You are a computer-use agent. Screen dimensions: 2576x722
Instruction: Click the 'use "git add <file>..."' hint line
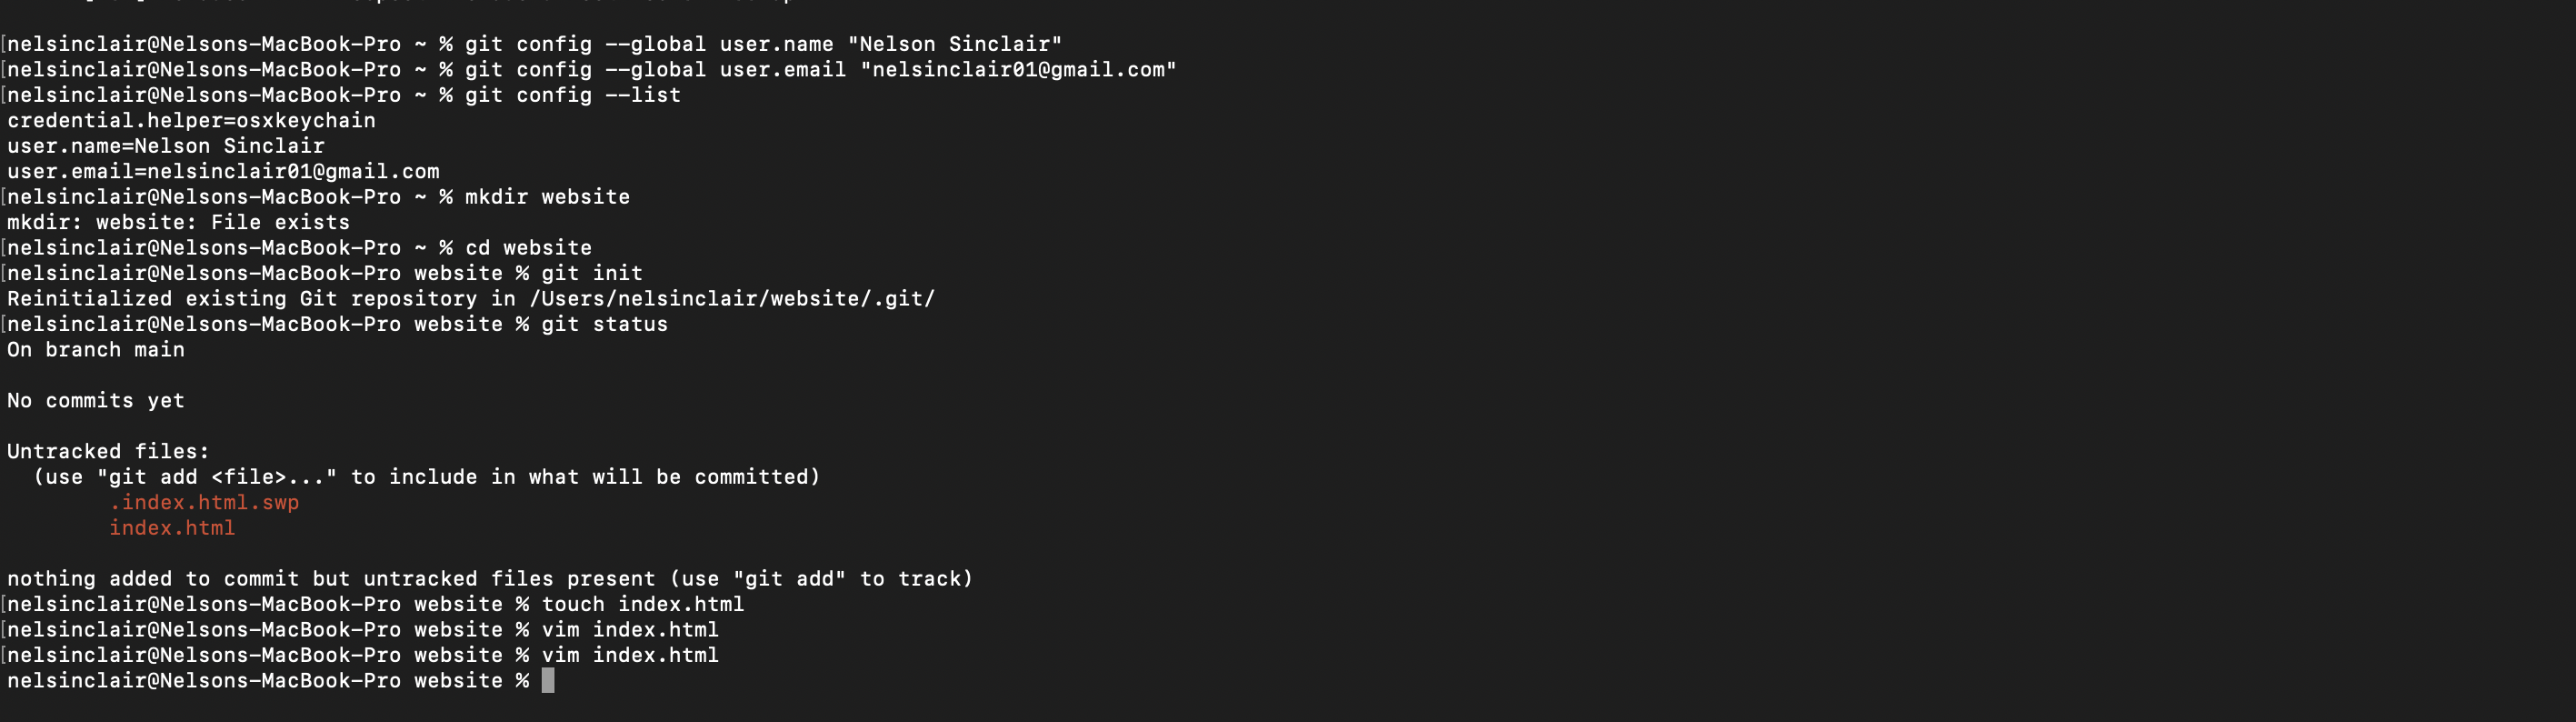click(x=427, y=477)
